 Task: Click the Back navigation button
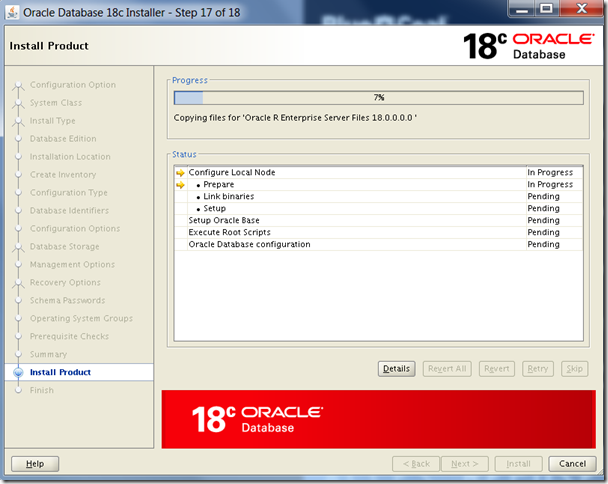[416, 464]
